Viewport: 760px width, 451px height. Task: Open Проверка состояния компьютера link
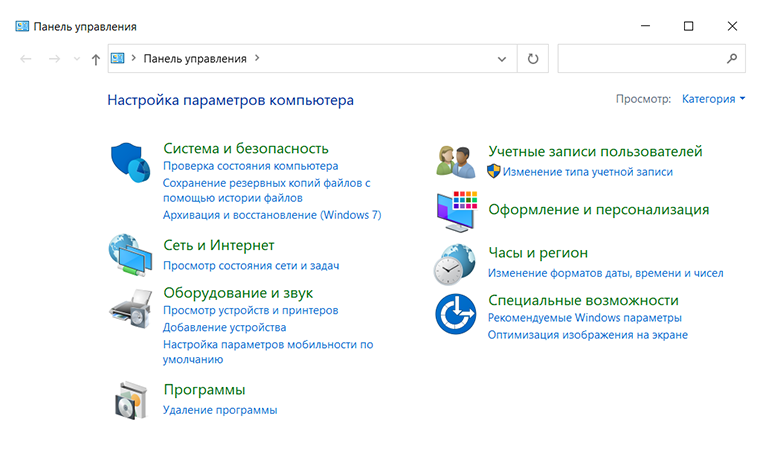[x=251, y=166]
